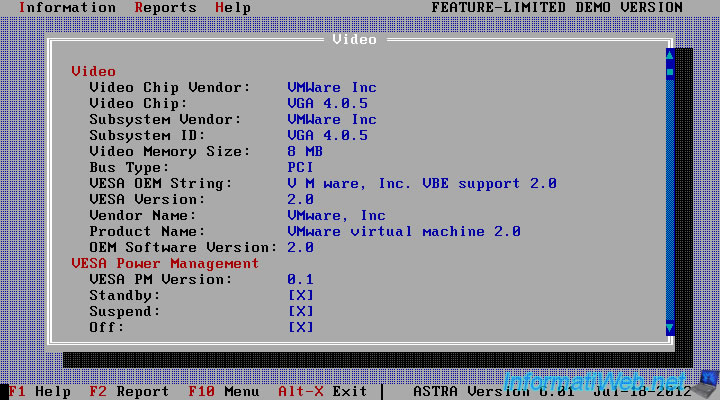Image resolution: width=720 pixels, height=400 pixels.
Task: Click the Video Memory Size label
Action: (x=170, y=152)
